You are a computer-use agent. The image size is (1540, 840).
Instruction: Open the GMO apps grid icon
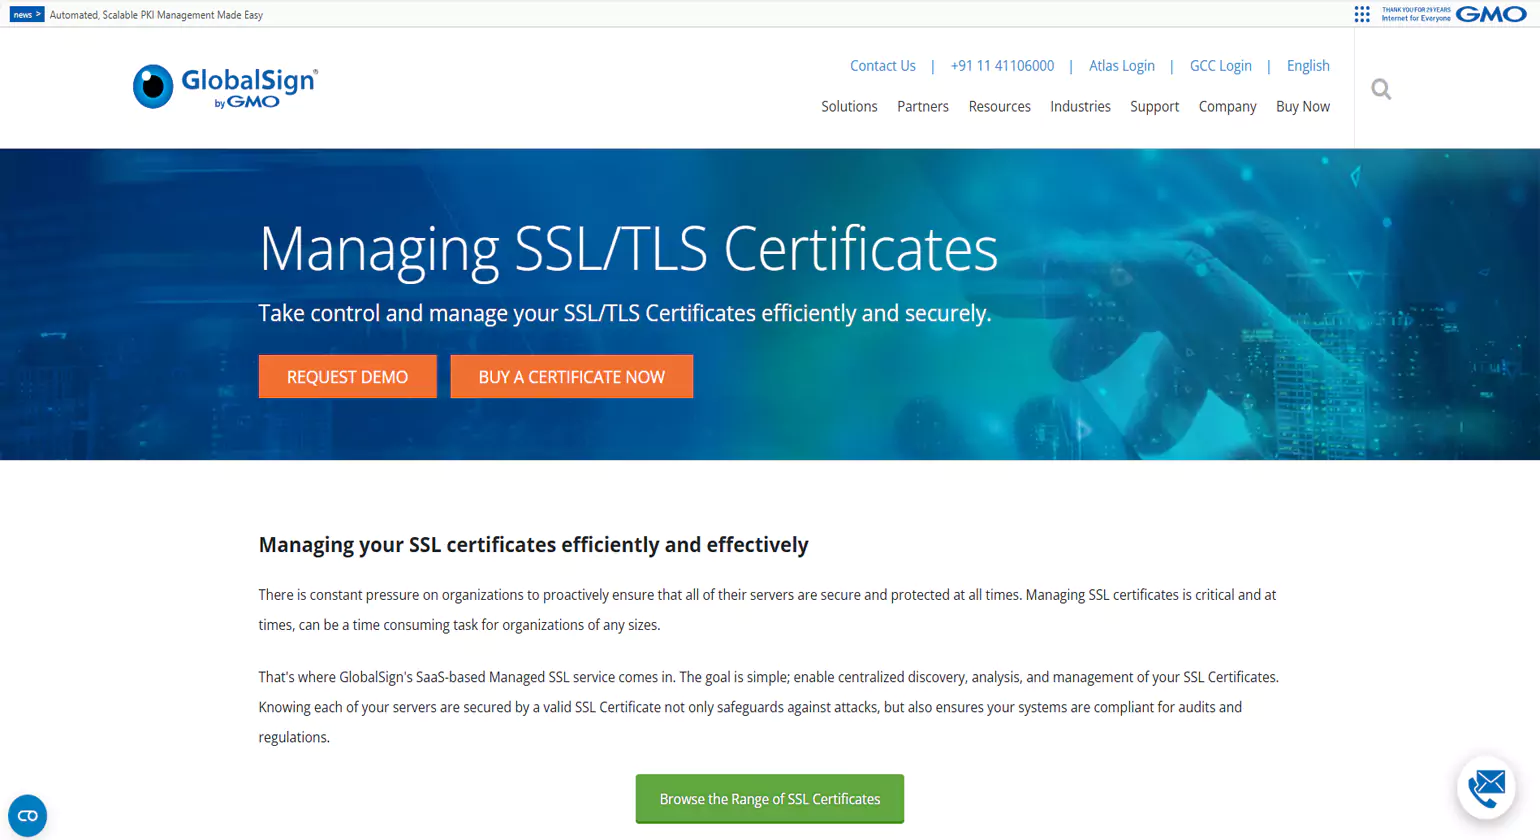[1362, 14]
